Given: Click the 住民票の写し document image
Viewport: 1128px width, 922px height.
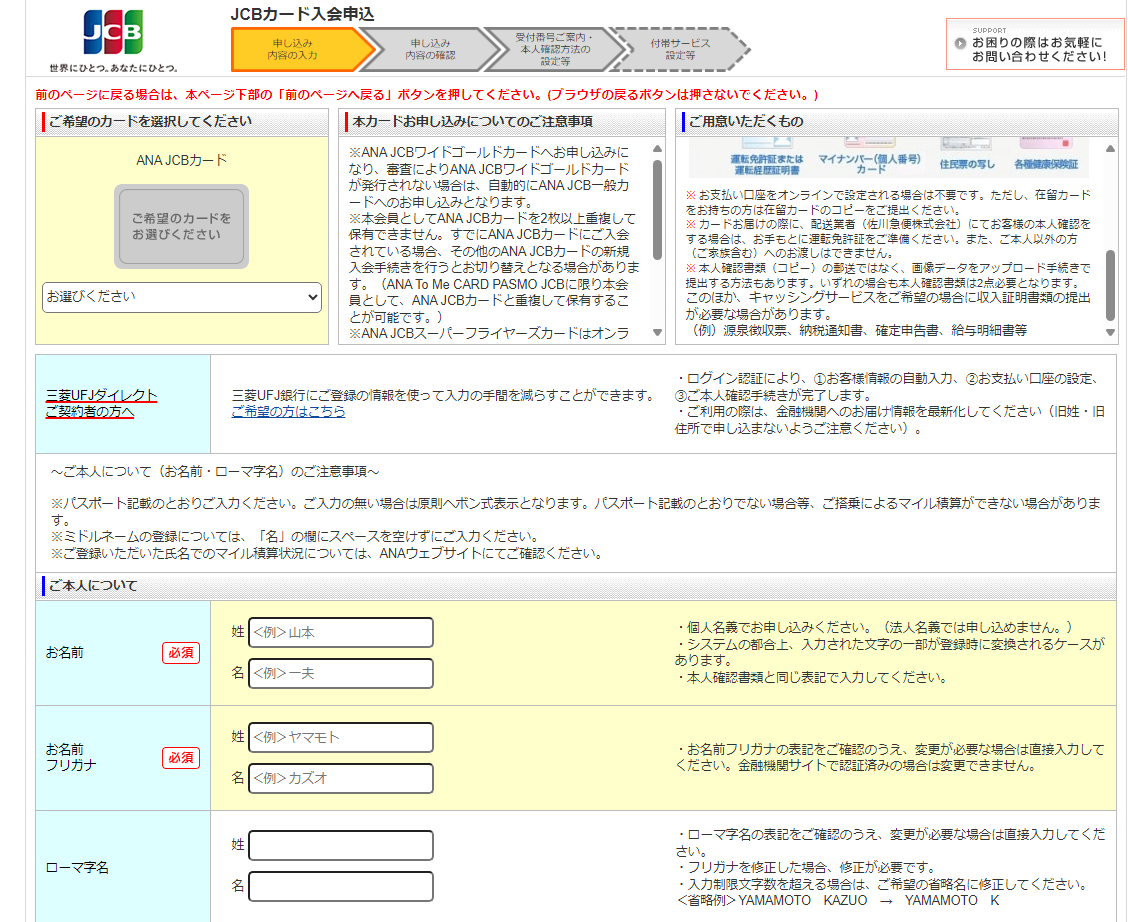Looking at the screenshot, I should [966, 158].
